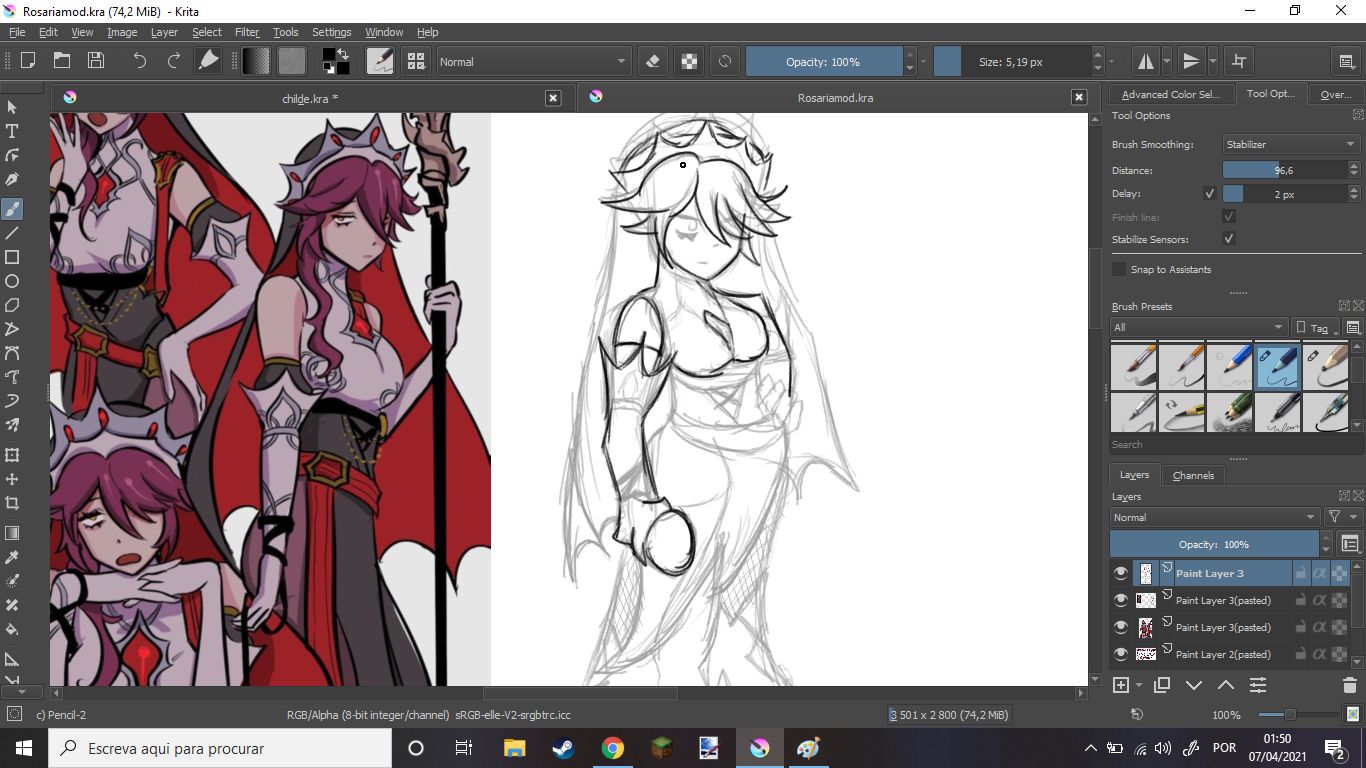This screenshot has height=768, width=1366.
Task: Adjust the brush Opacity slider
Action: point(823,62)
